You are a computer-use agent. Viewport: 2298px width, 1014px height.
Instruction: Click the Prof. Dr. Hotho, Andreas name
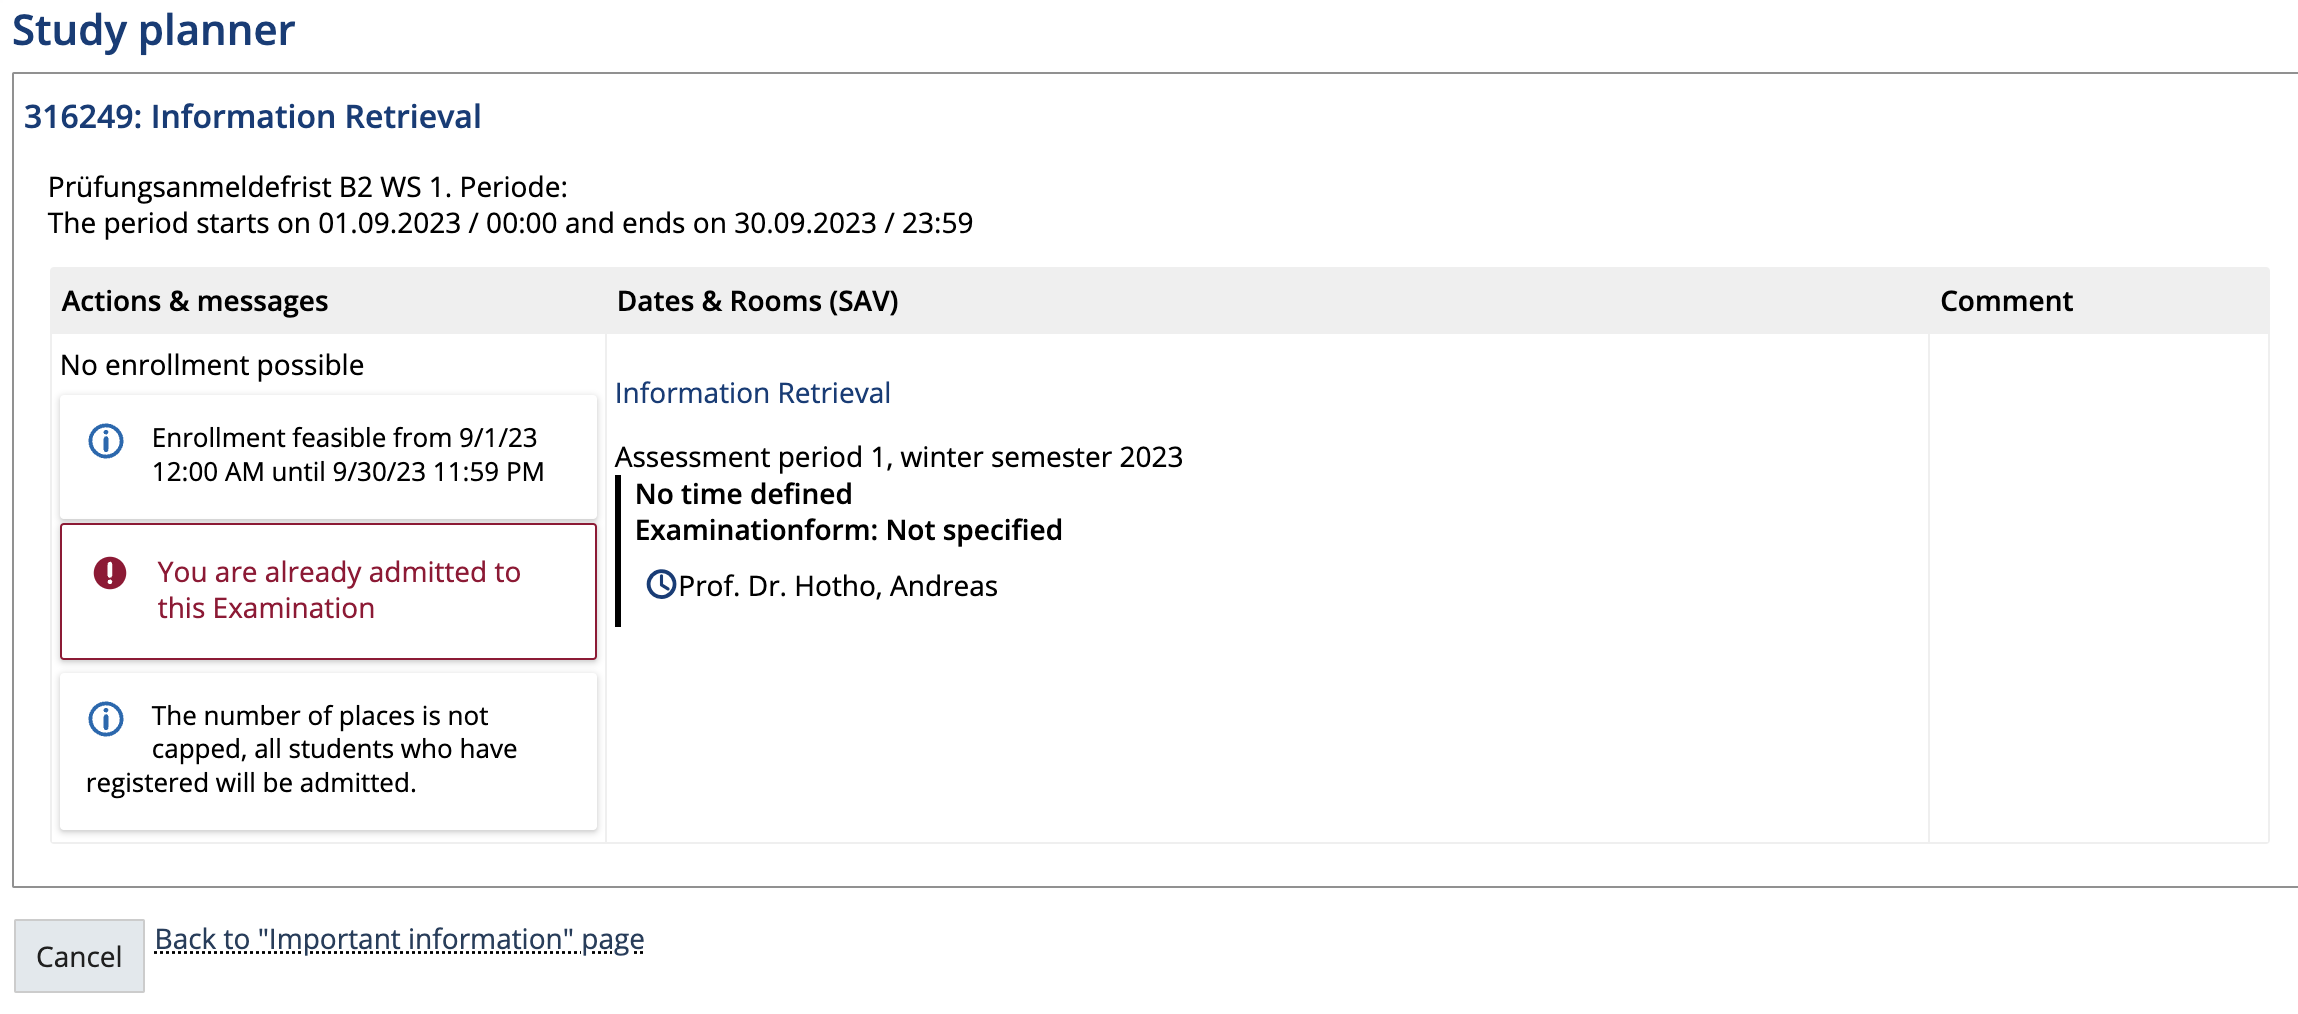tap(838, 586)
